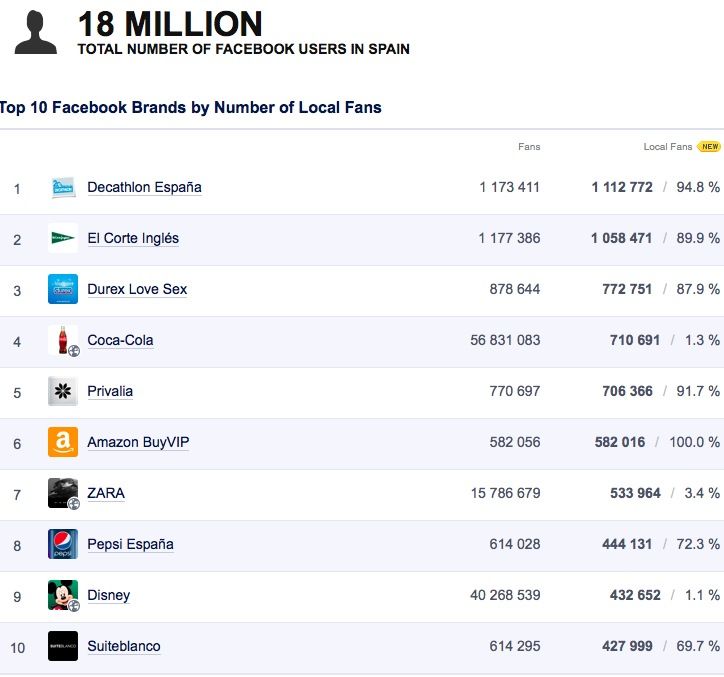The image size is (724, 677).
Task: Open the Decathlon España link
Action: (x=144, y=187)
